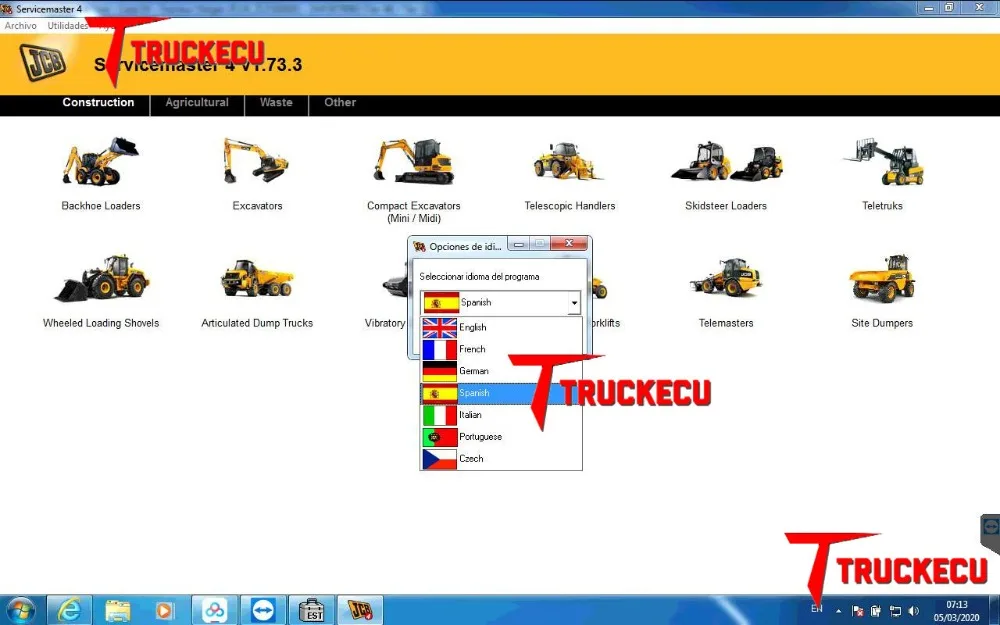Image resolution: width=1000 pixels, height=625 pixels.
Task: Switch to the Other tab
Action: pyautogui.click(x=340, y=103)
